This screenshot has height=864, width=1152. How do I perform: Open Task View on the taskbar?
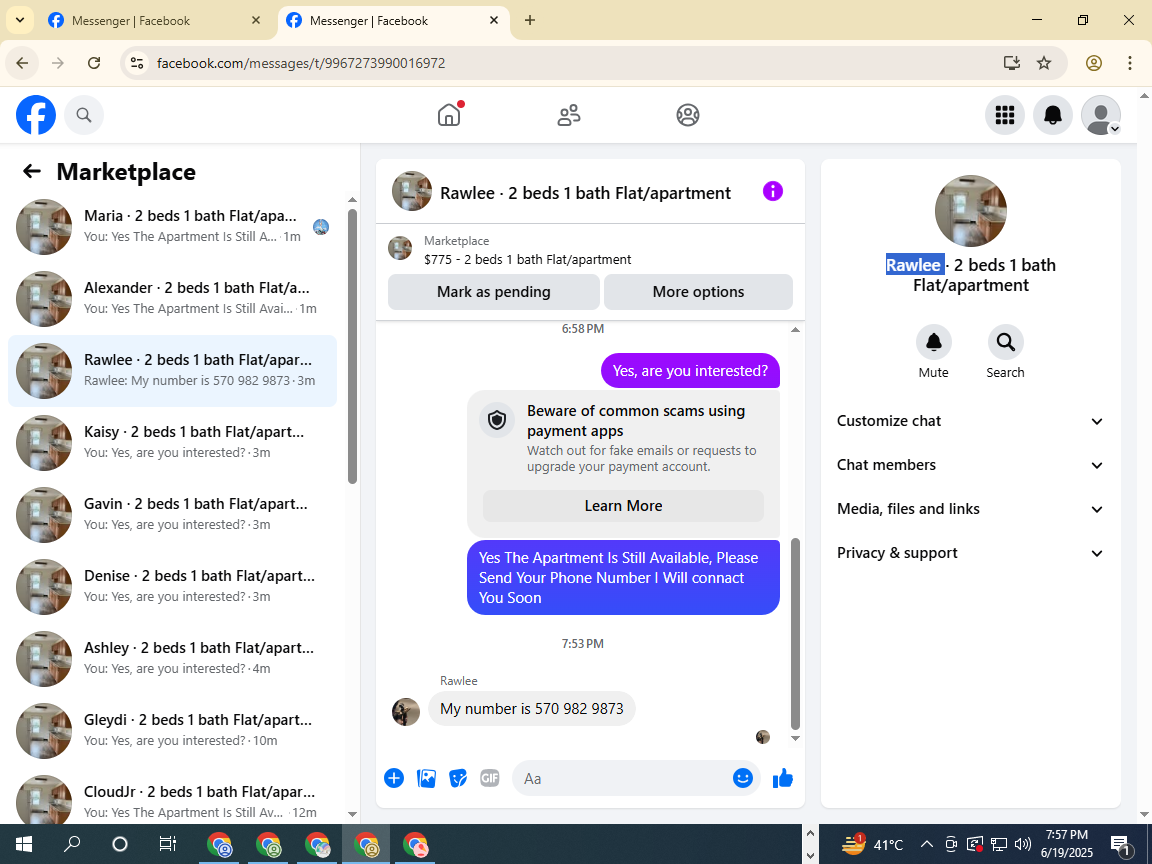[x=168, y=843]
